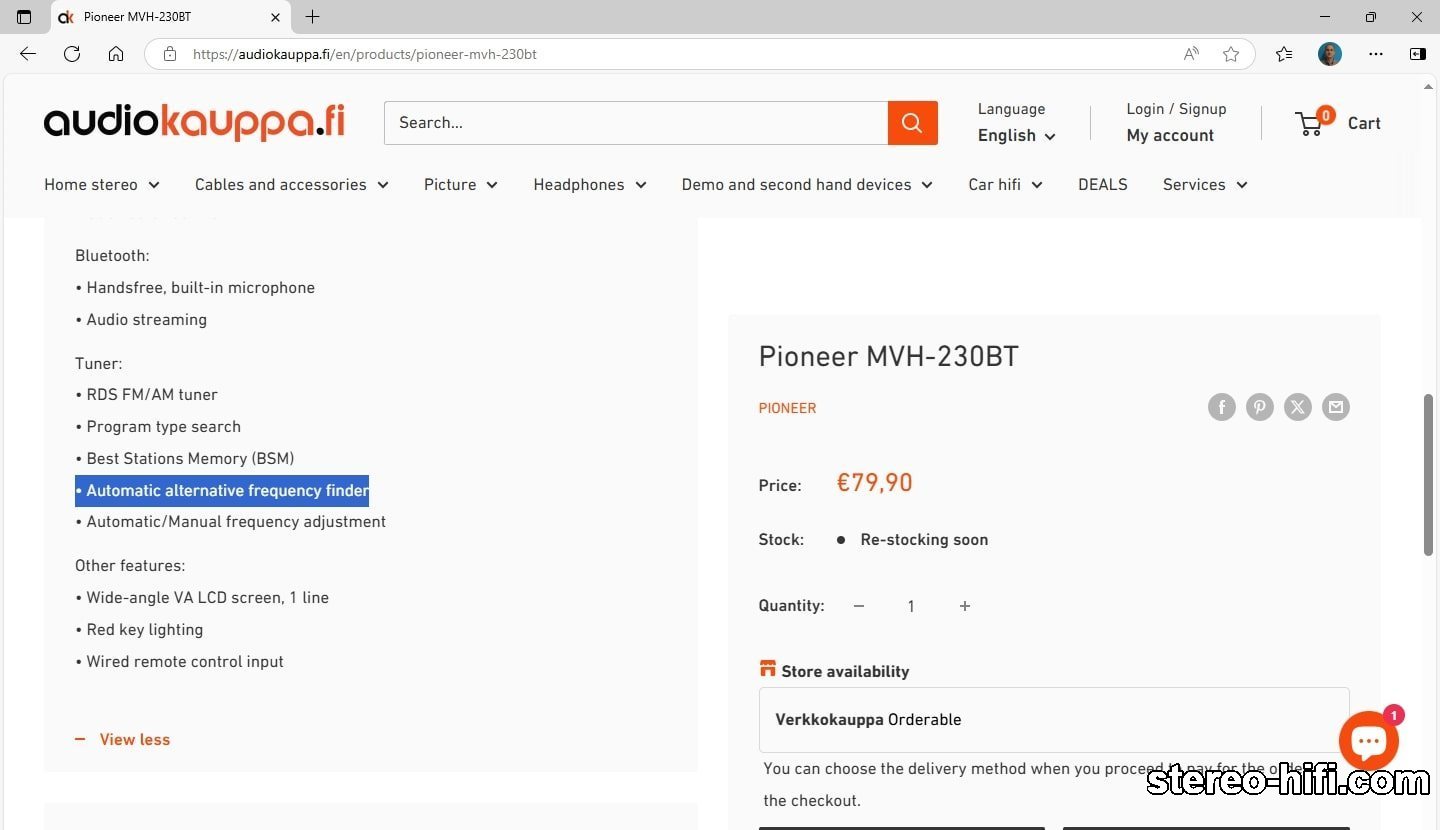Open the Language English dropdown
This screenshot has height=830, width=1440.
[1017, 136]
